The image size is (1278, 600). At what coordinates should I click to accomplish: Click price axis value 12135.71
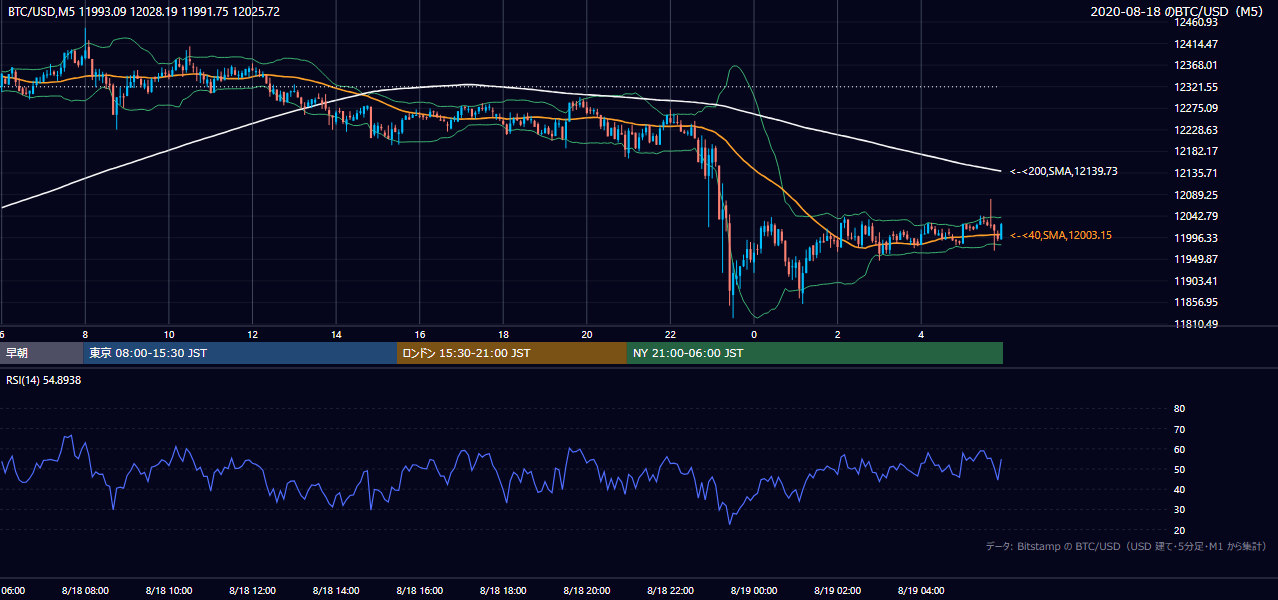click(1197, 173)
